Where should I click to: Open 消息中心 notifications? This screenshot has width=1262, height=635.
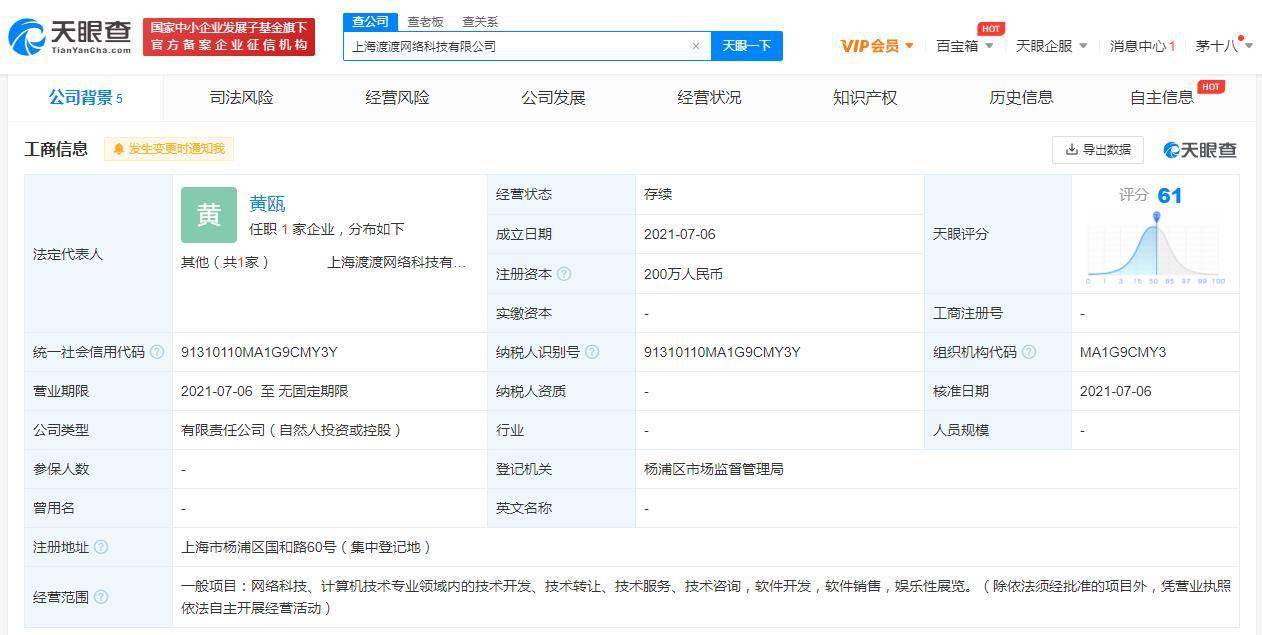pos(1142,46)
